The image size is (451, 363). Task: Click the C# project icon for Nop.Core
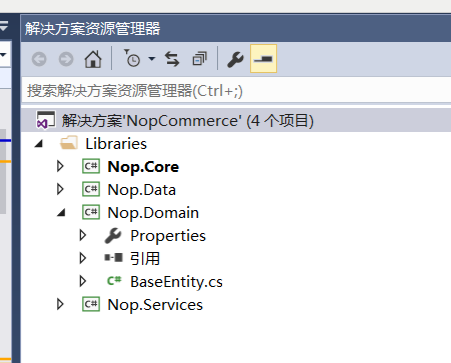(x=91, y=166)
